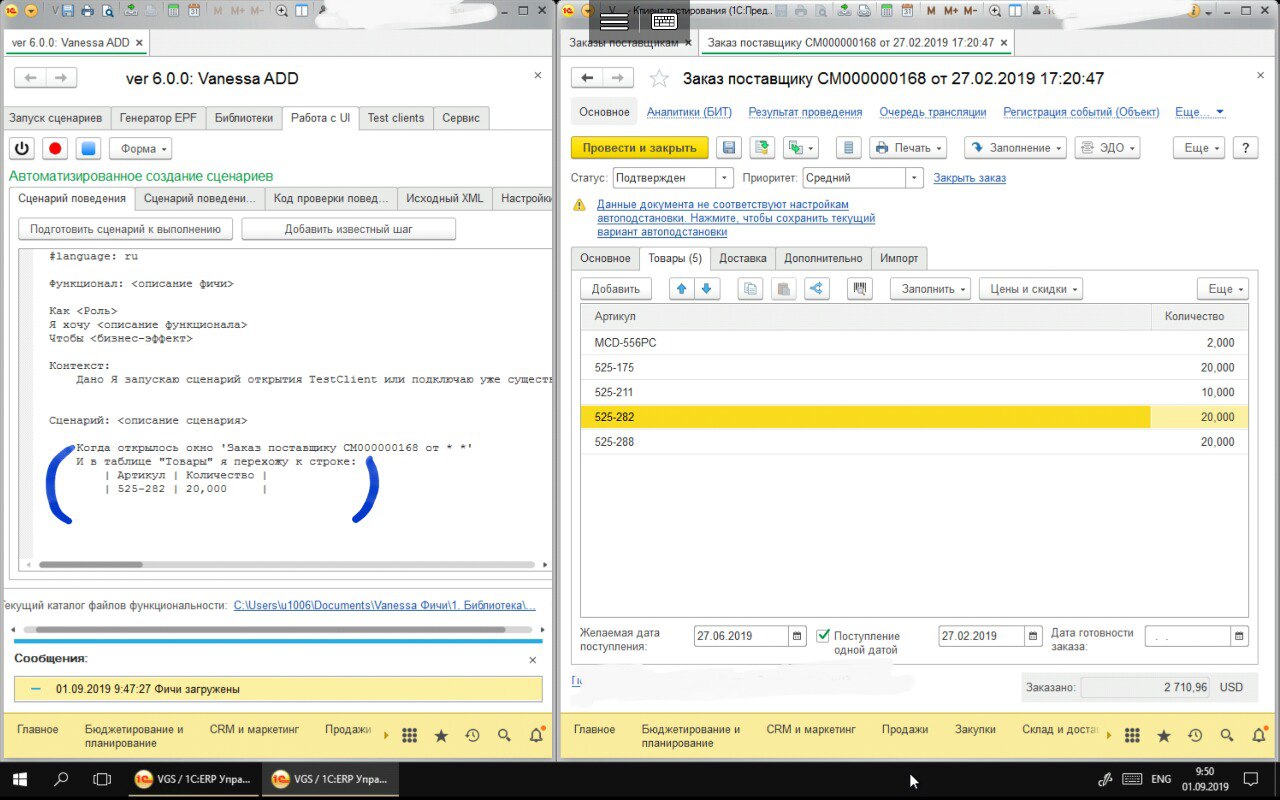Image resolution: width=1280 pixels, height=800 pixels.
Task: Click the help question mark button
Action: tap(1245, 148)
